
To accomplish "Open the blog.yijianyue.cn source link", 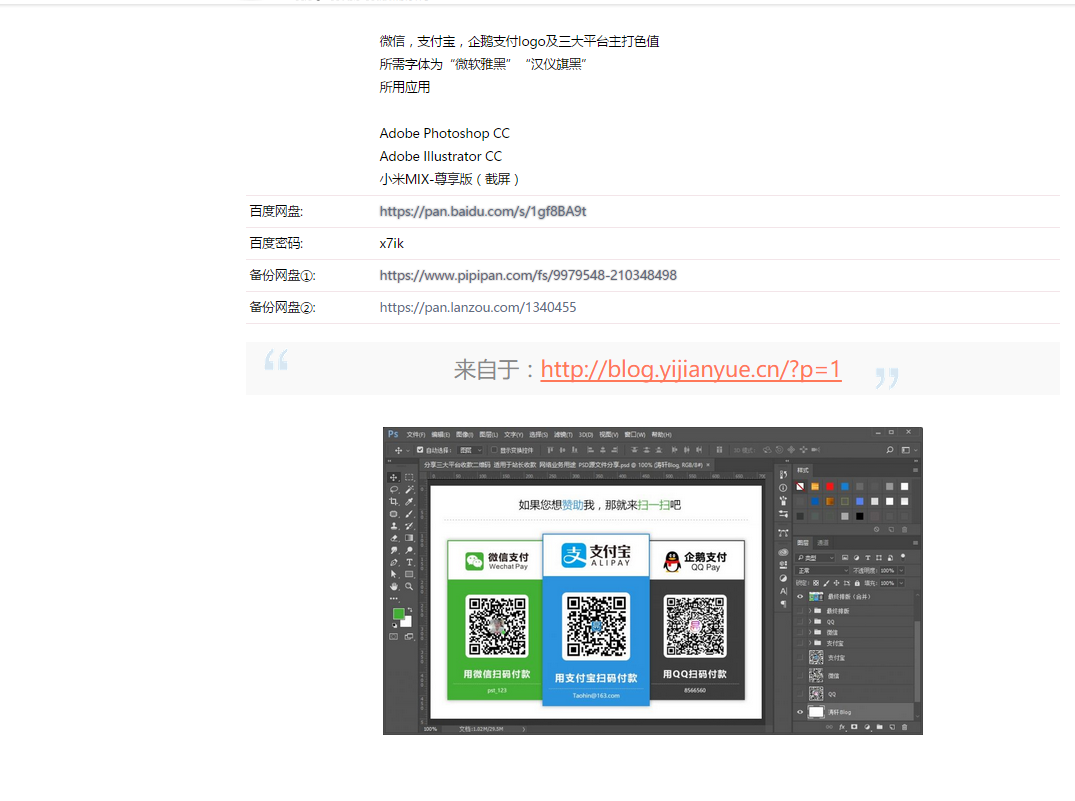I will pyautogui.click(x=690, y=369).
